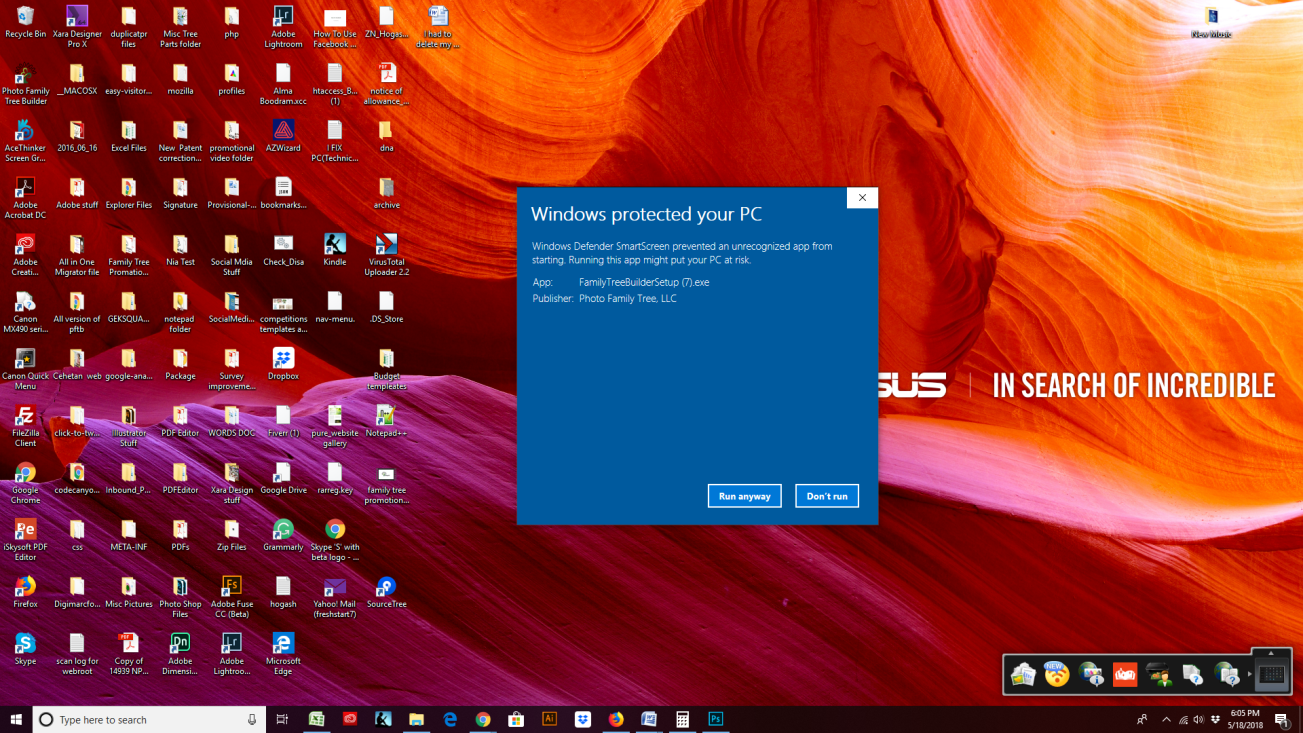The width and height of the screenshot is (1303, 733).
Task: Show hidden system tray icons
Action: coord(1166,719)
